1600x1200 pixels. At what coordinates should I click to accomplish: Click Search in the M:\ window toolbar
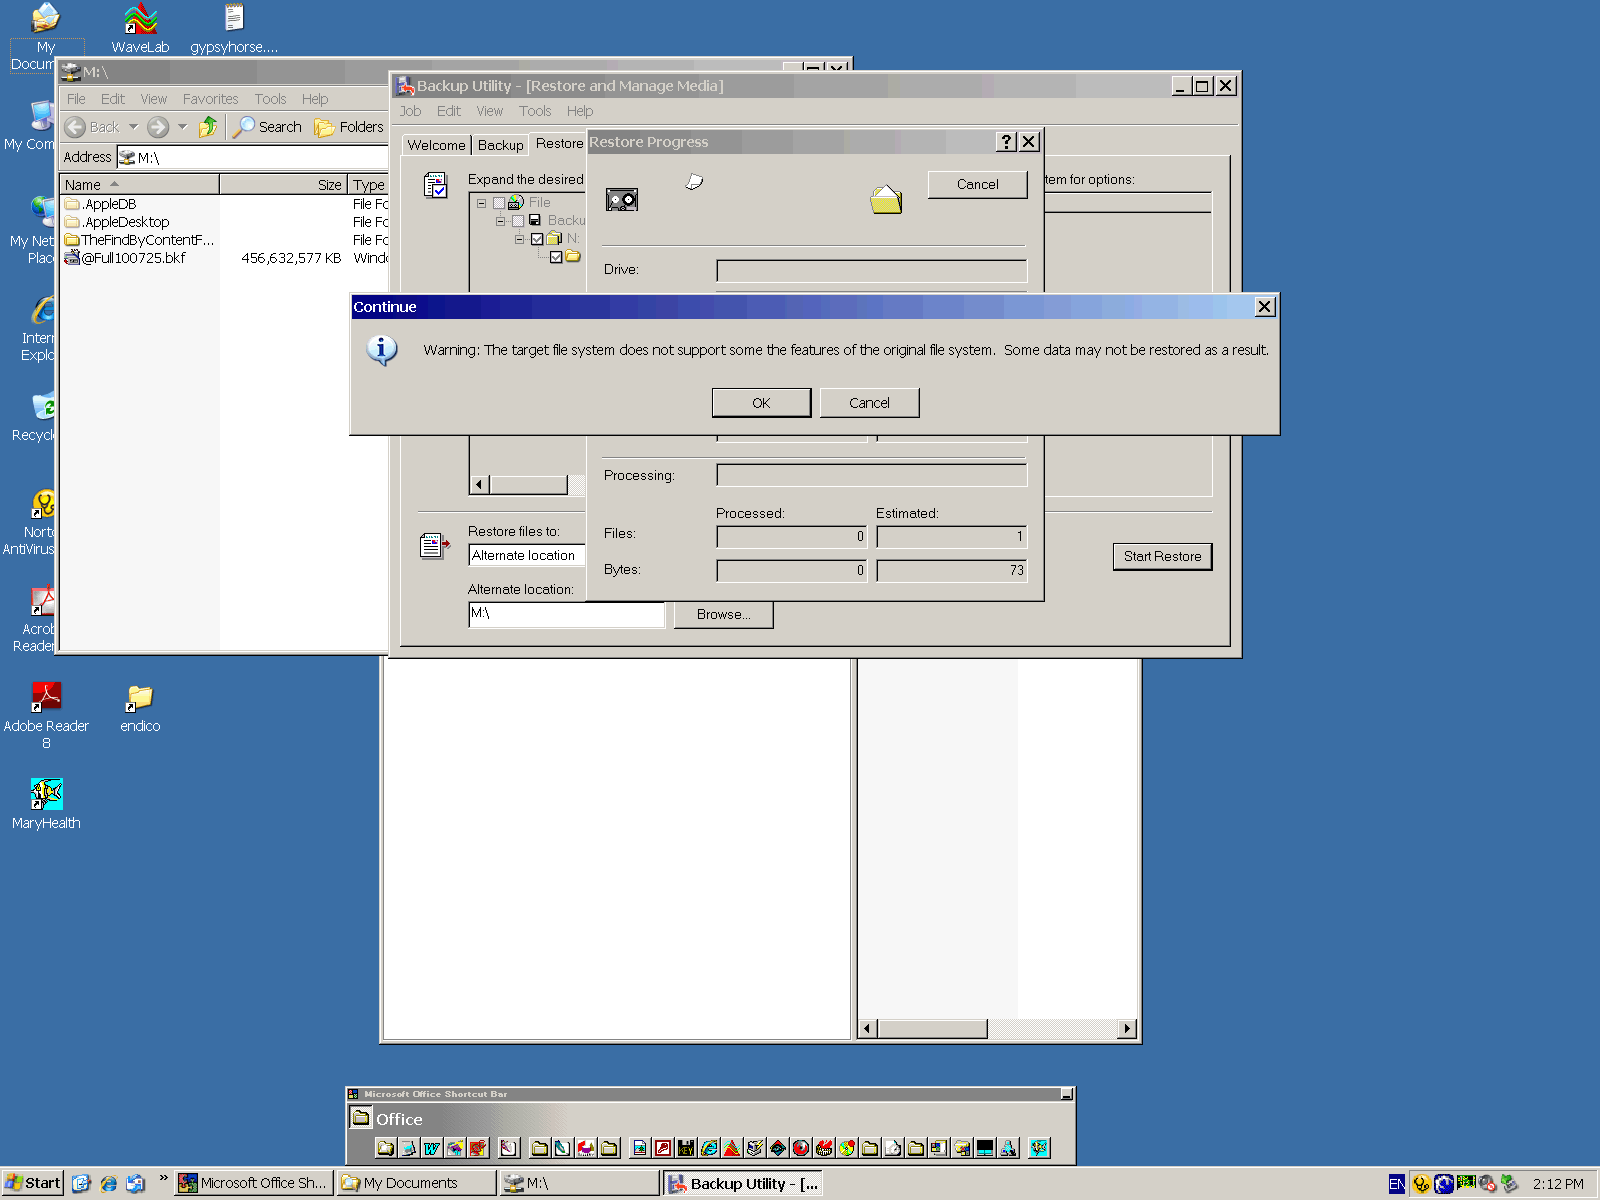pos(267,127)
